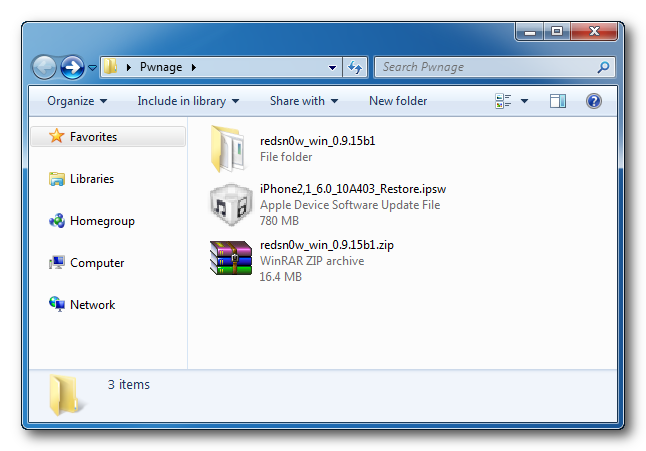The image size is (646, 451).
Task: Select Network in the navigation pane
Action: point(92,305)
